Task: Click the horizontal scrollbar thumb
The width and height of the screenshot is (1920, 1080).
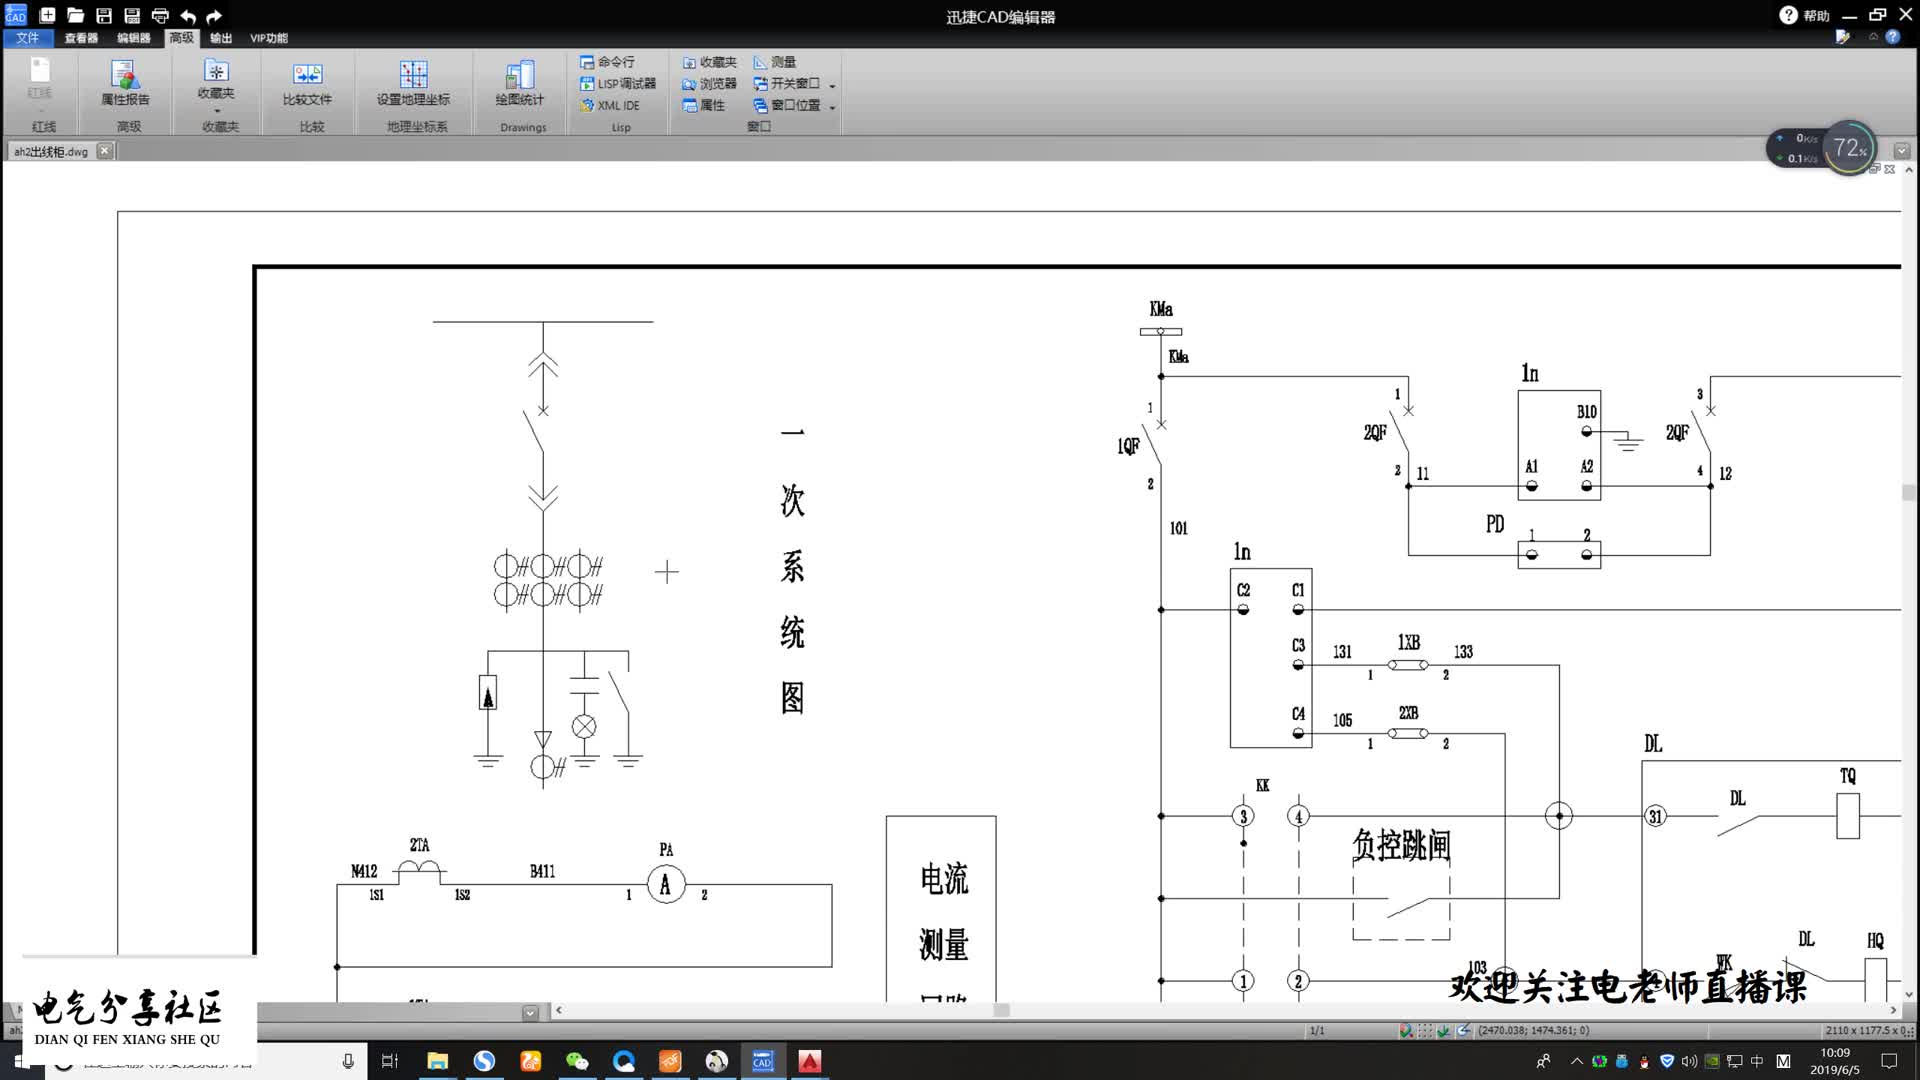Action: [x=1001, y=1011]
